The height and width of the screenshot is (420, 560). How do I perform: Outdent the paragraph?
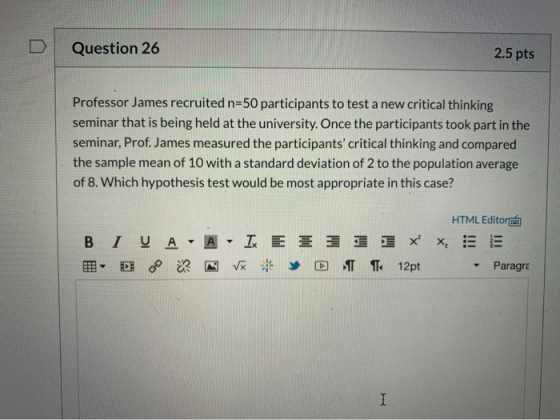360,242
